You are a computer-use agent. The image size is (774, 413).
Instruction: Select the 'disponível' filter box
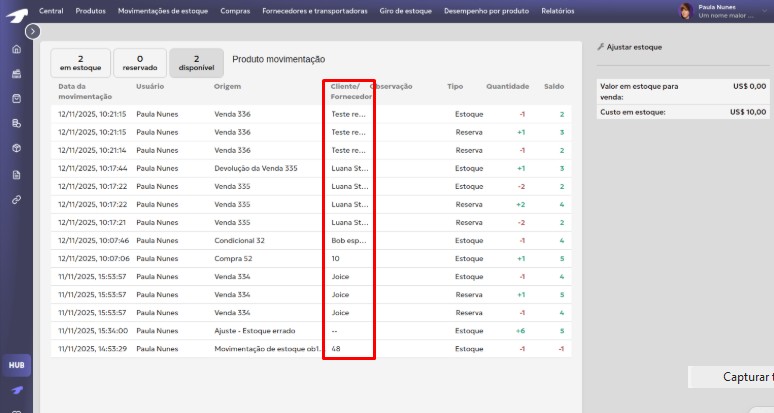[x=196, y=63]
